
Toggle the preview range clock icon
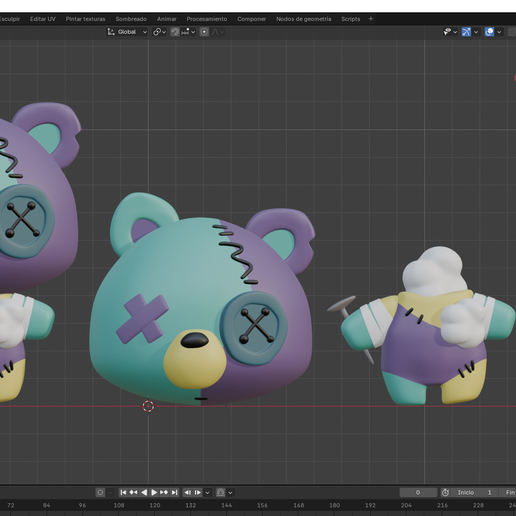point(445,492)
